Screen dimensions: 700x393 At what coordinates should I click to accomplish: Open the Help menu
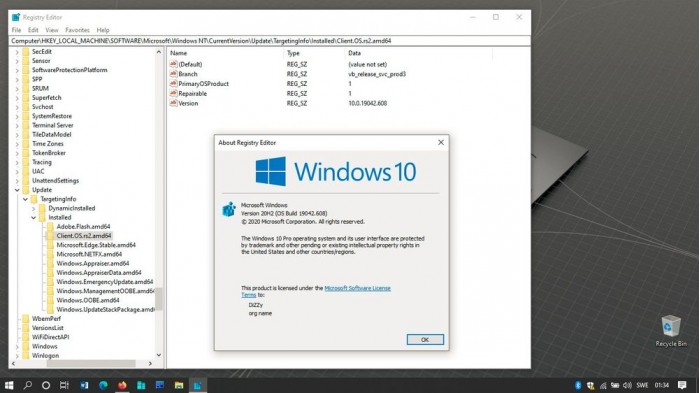tap(103, 30)
